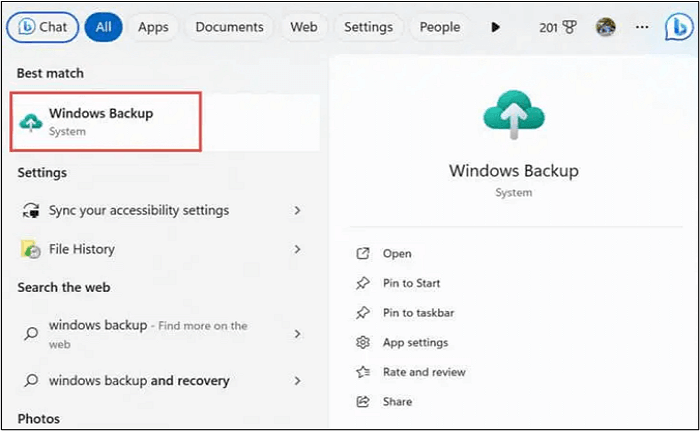
Task: Click the Open icon with arrow
Action: pos(363,254)
